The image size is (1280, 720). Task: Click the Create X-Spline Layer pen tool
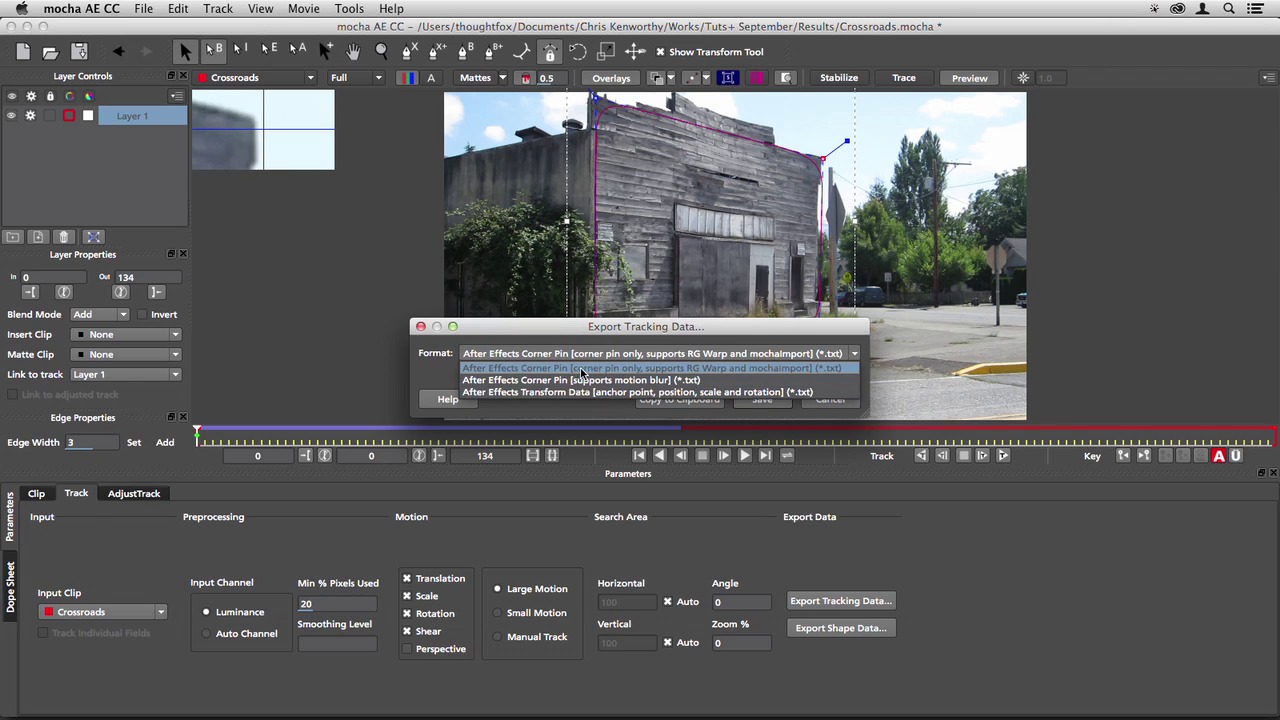pos(409,51)
